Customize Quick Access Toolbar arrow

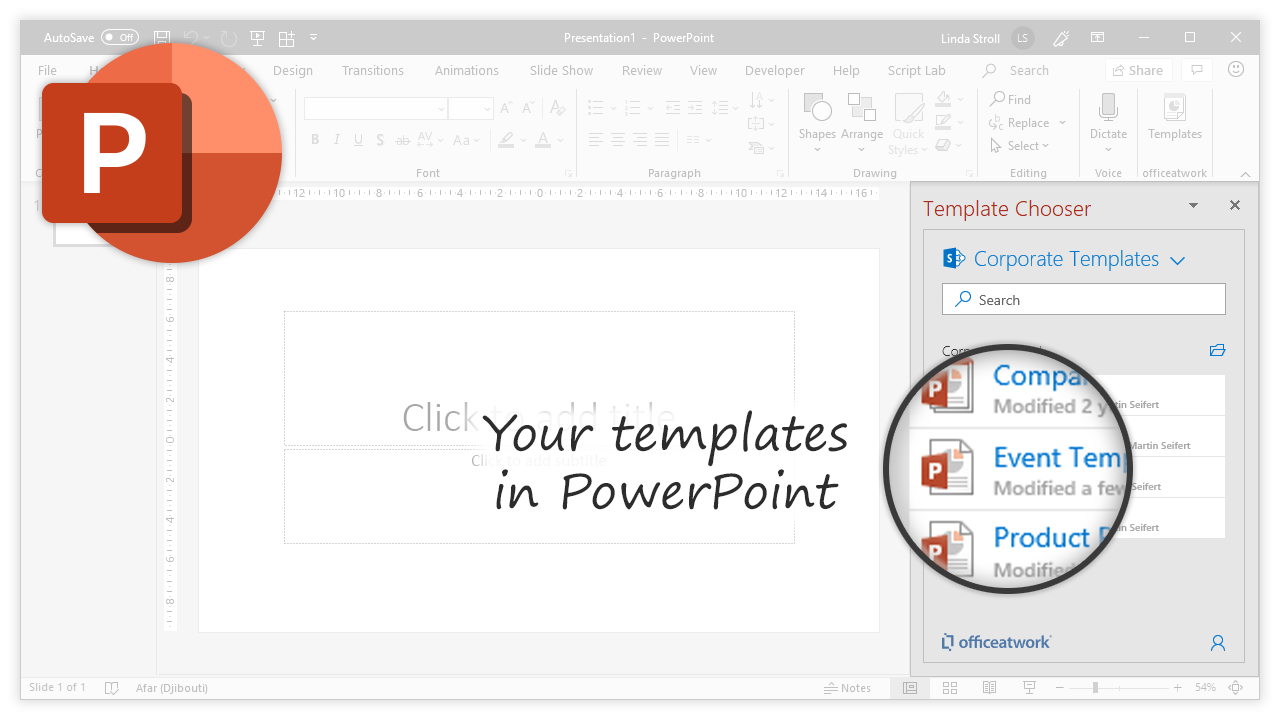coord(313,38)
